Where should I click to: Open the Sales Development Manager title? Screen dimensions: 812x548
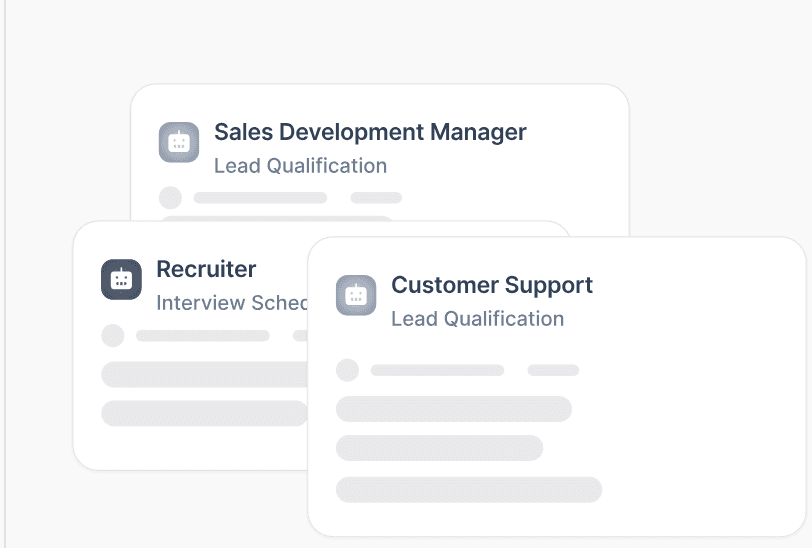click(x=370, y=132)
